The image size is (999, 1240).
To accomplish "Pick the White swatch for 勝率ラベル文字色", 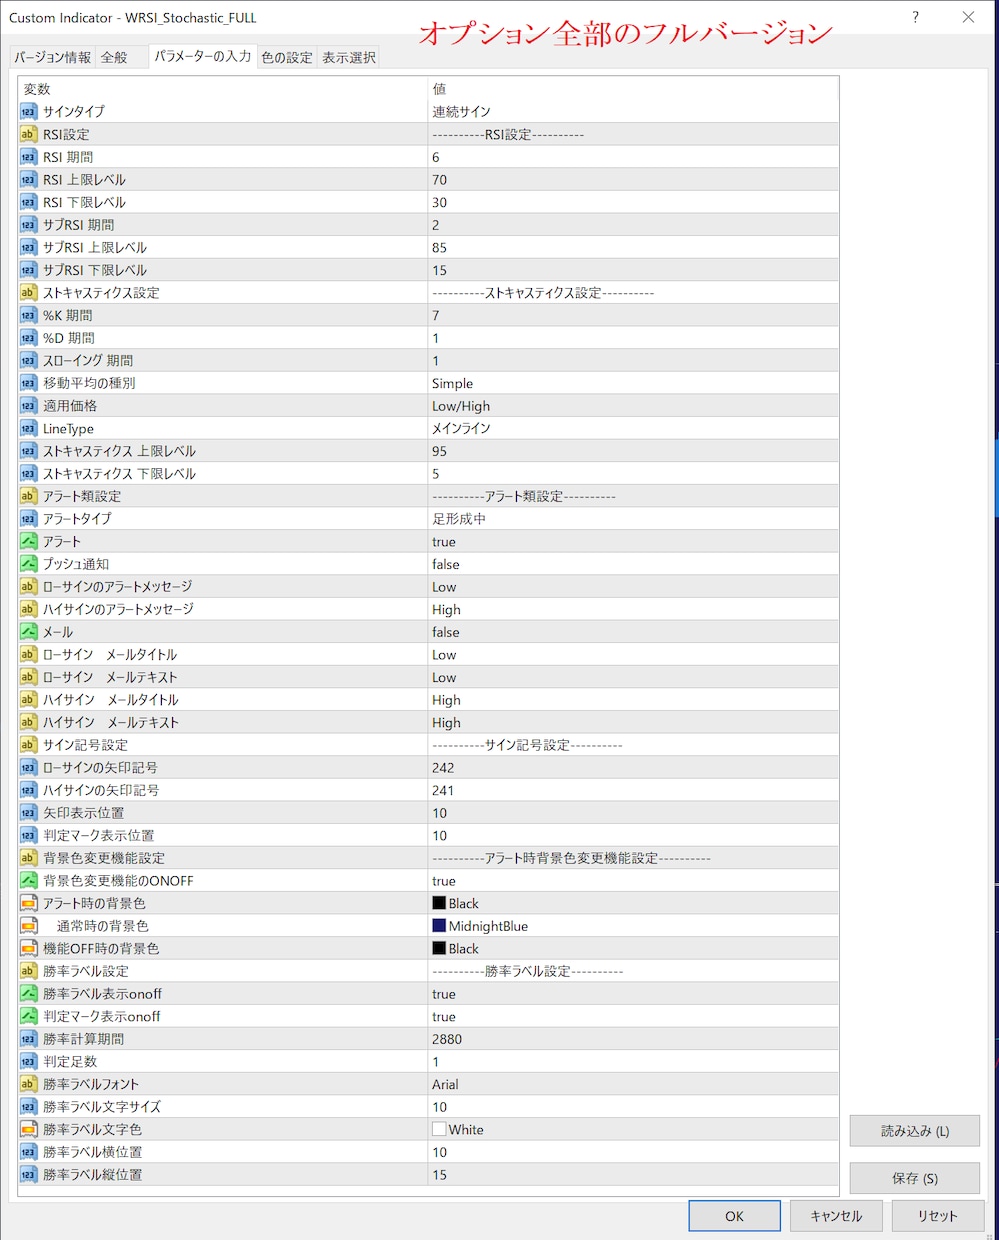I will coord(439,1129).
